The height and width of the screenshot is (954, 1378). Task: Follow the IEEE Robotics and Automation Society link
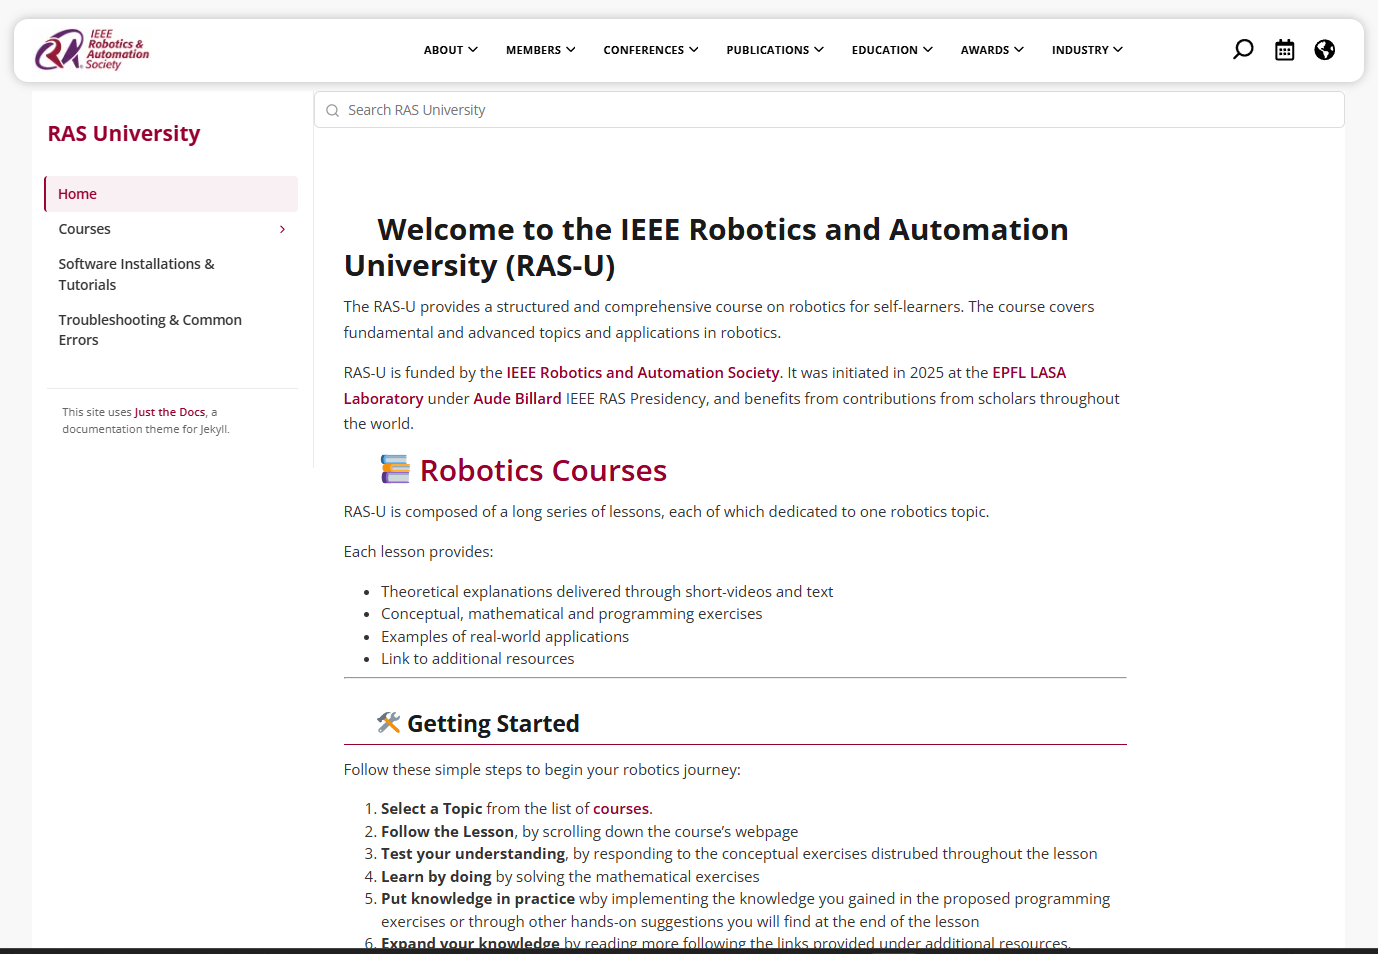[643, 372]
